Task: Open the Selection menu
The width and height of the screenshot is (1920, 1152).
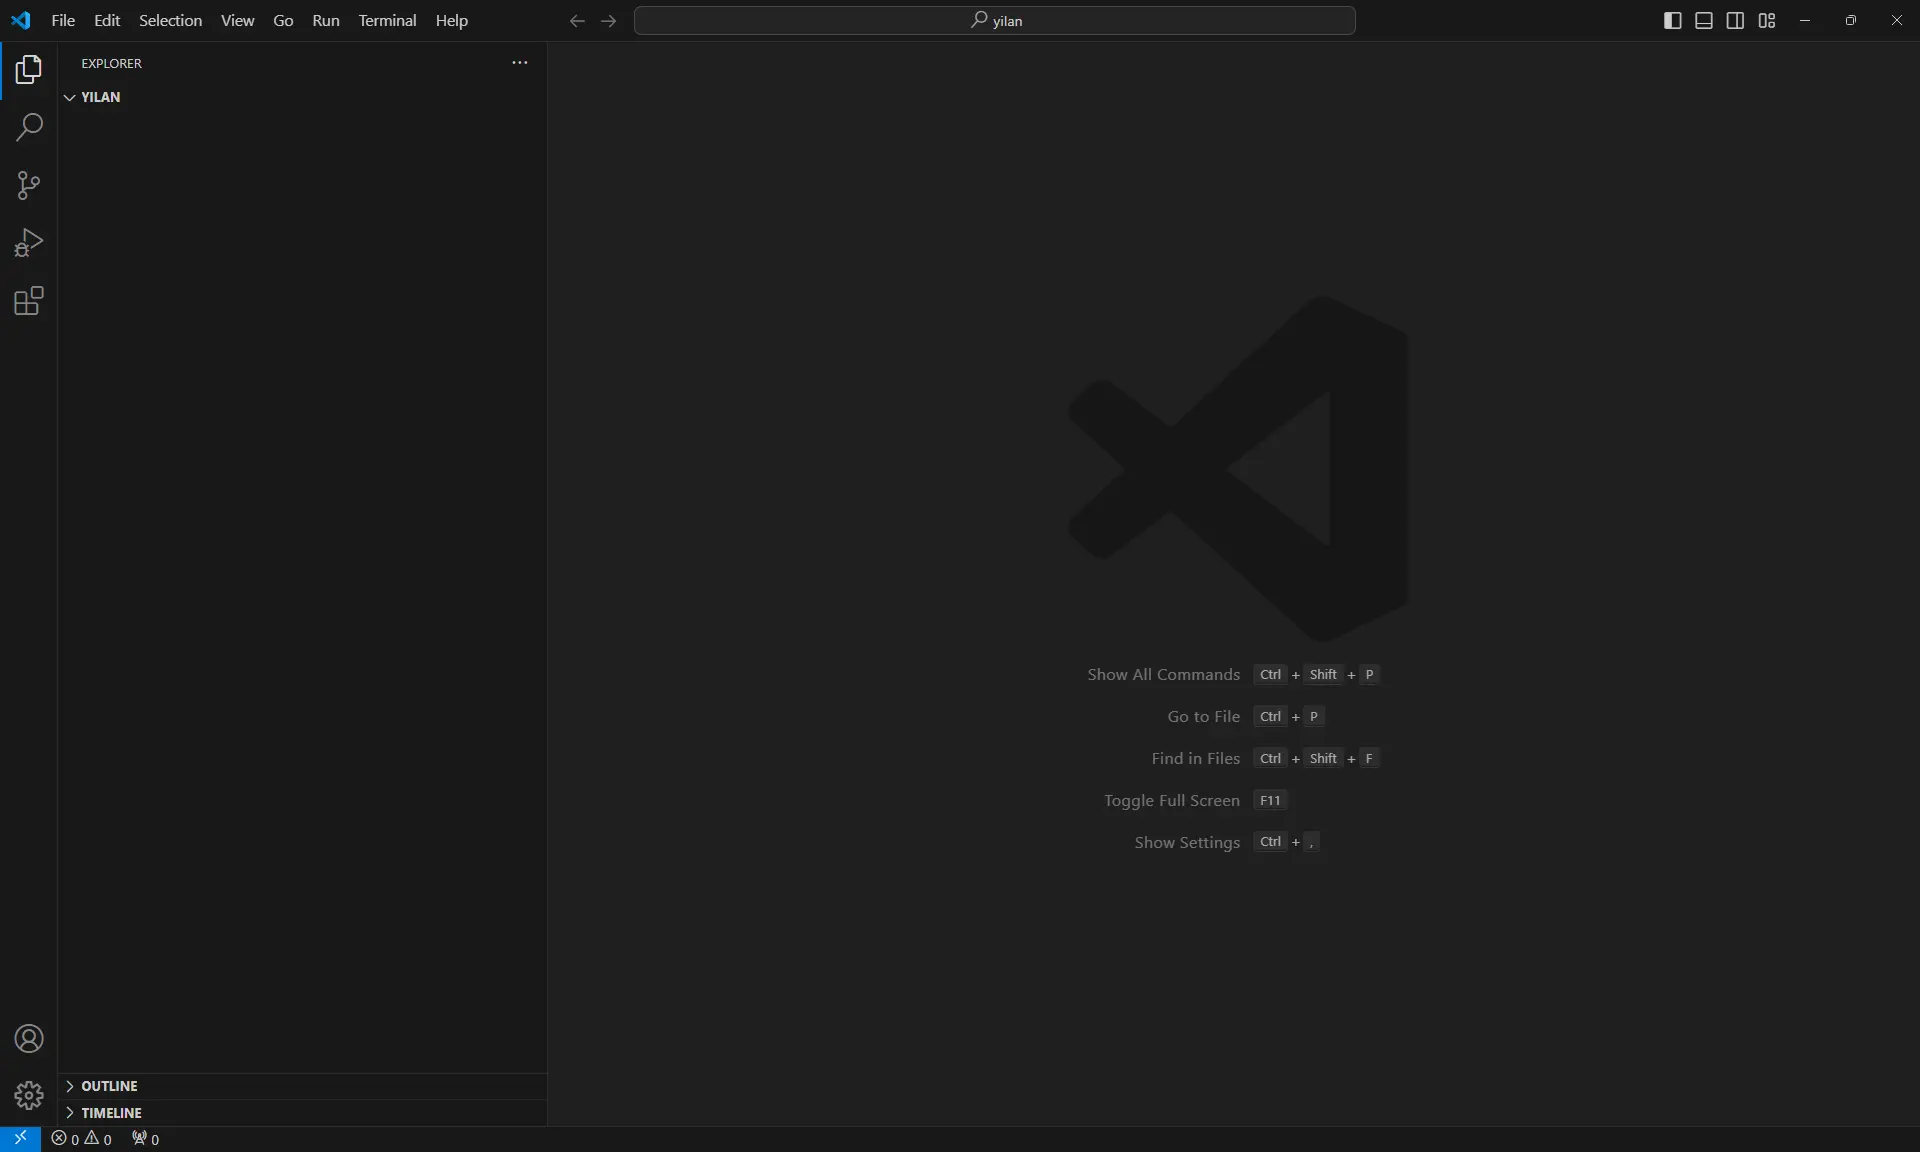Action: (170, 21)
